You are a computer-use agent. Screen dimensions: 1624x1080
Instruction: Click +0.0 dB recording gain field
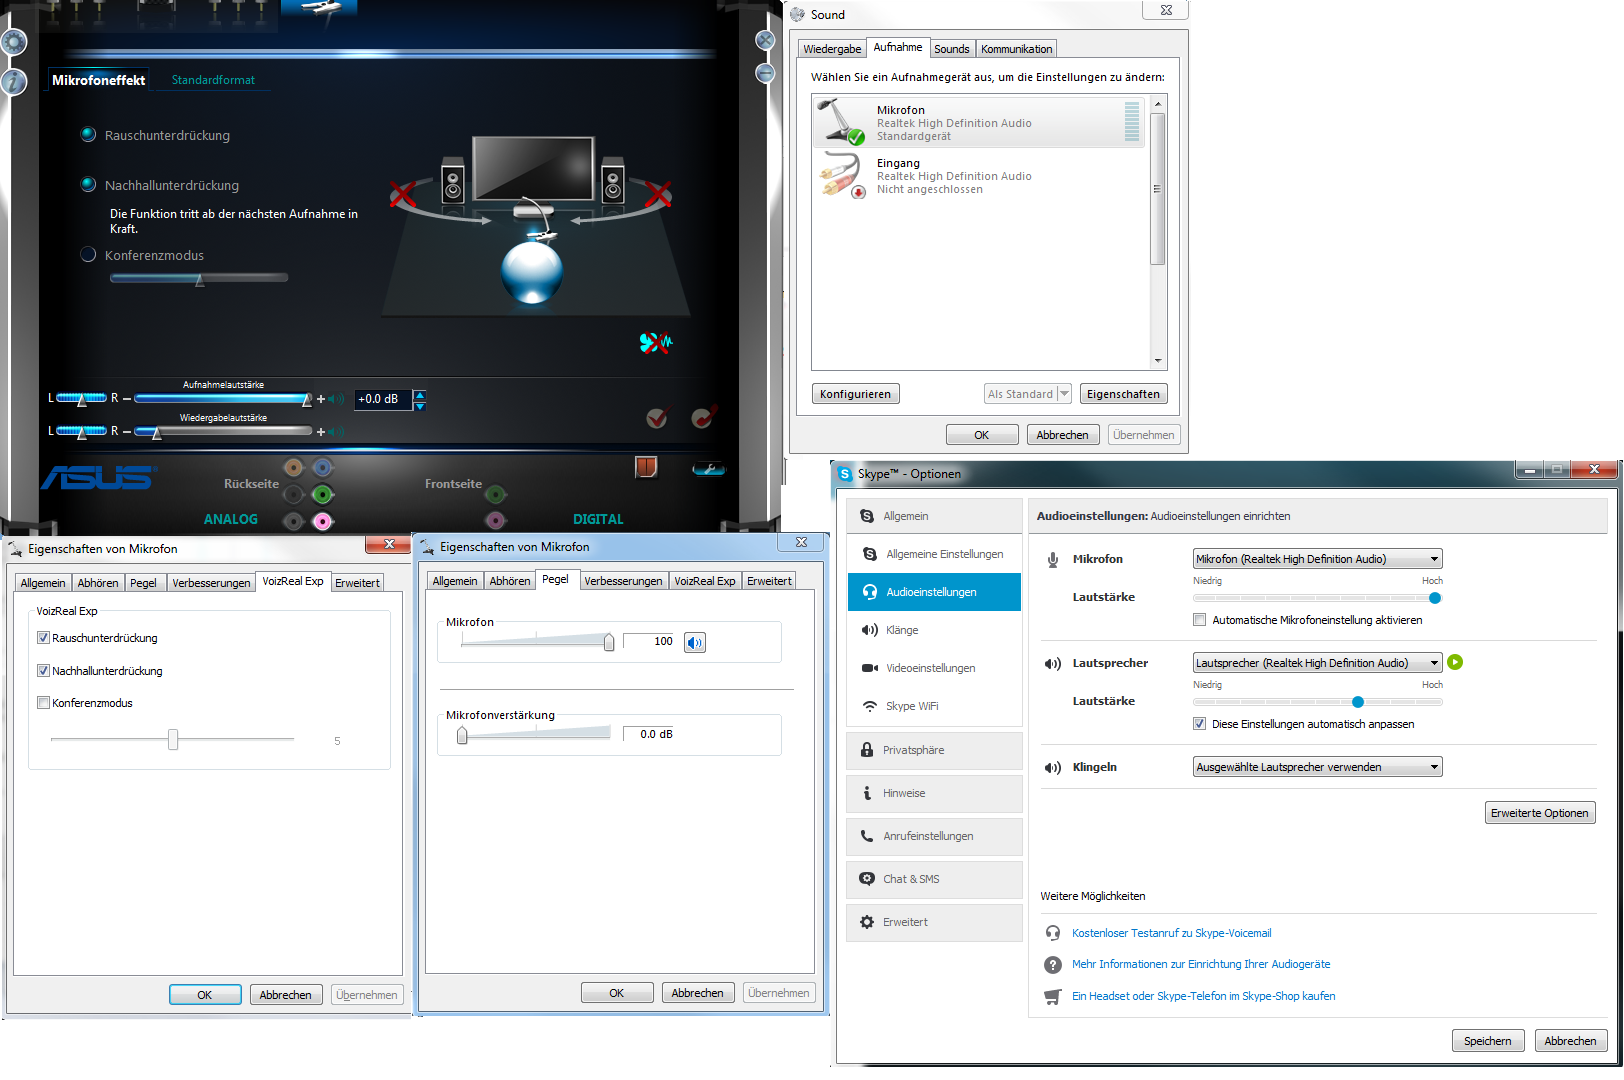(x=382, y=399)
